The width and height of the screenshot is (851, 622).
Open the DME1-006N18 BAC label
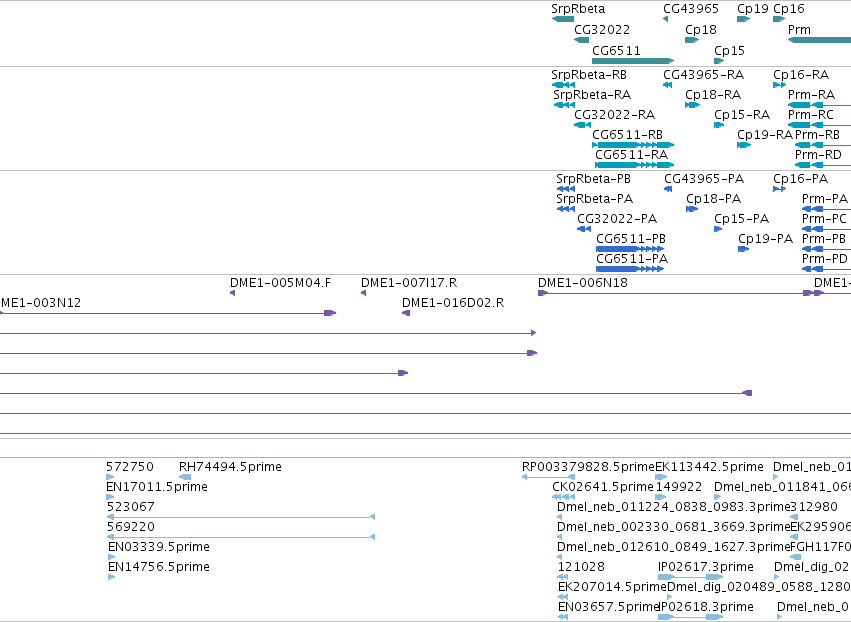582,283
